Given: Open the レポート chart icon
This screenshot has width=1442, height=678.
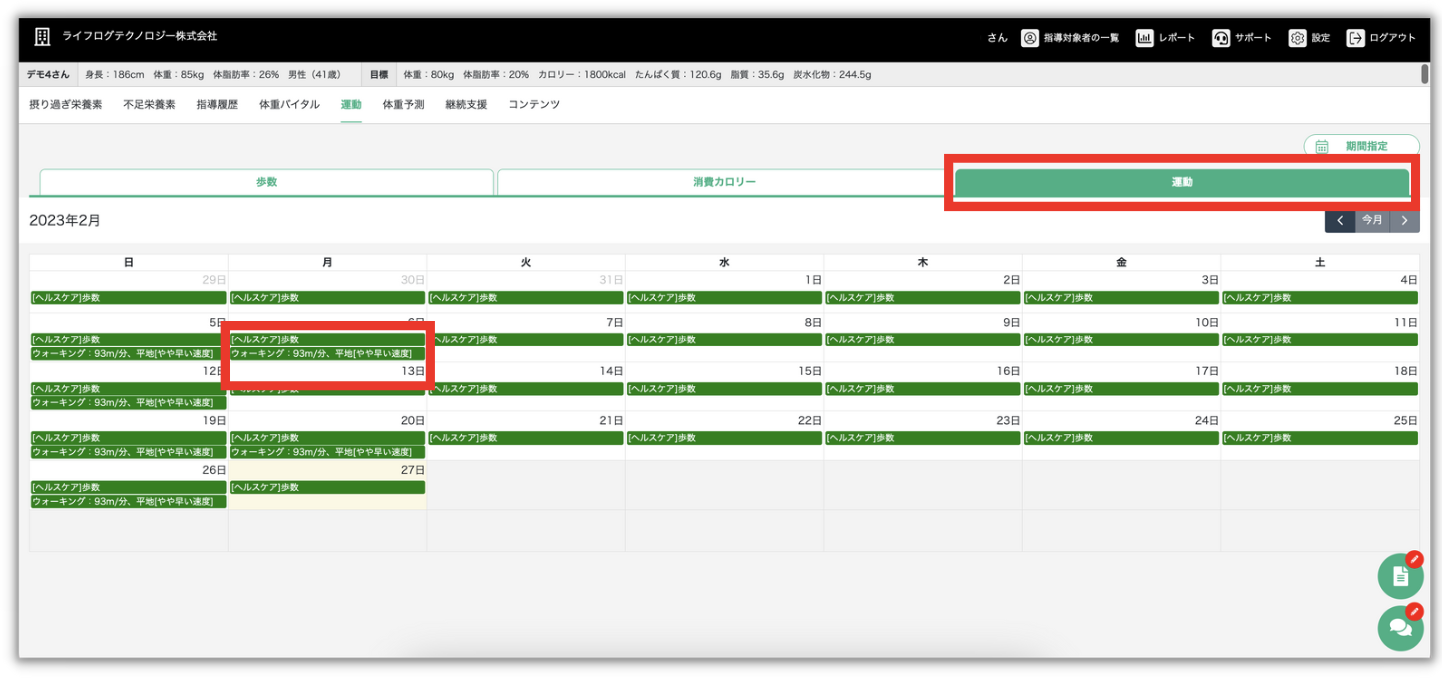Looking at the screenshot, I should coord(1144,38).
